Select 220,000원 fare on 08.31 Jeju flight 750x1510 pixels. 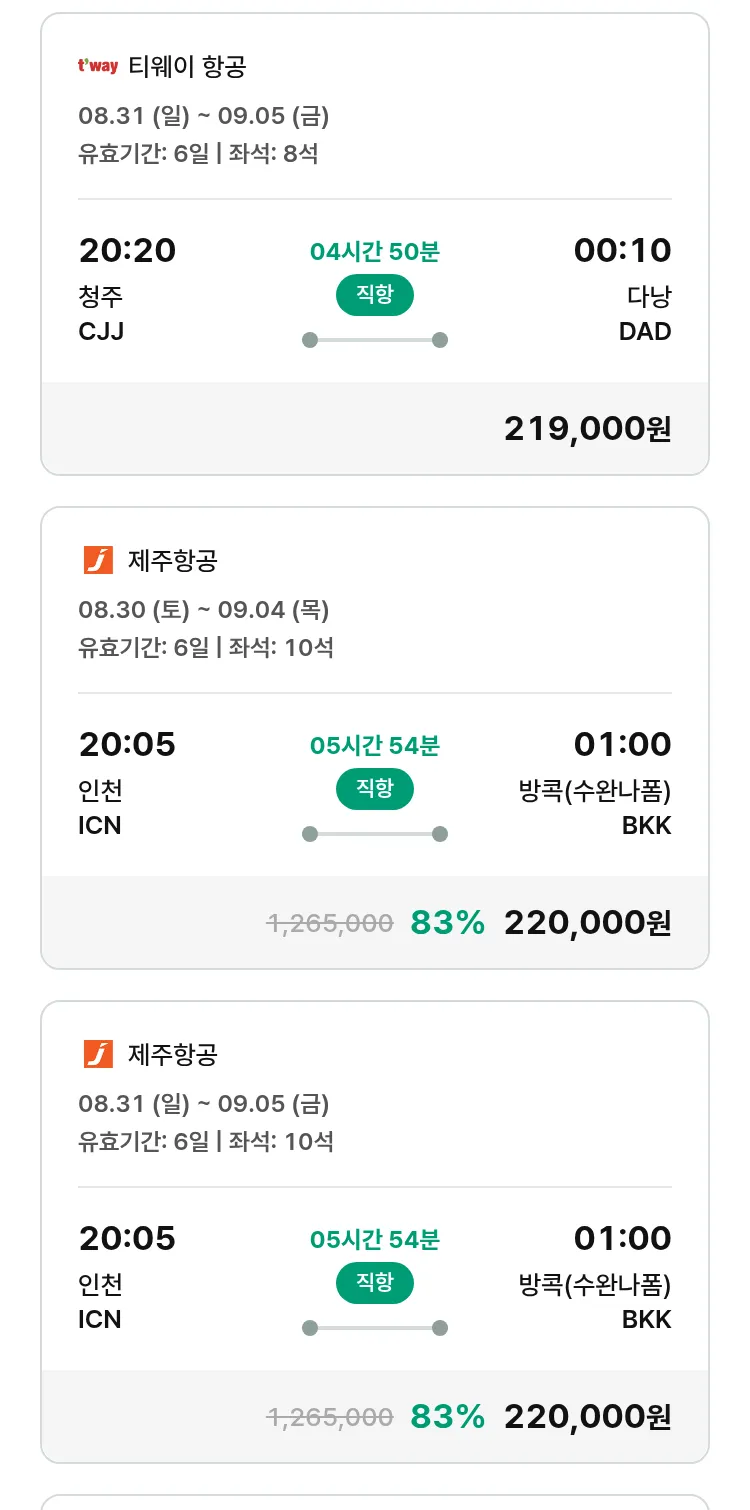(x=587, y=1417)
